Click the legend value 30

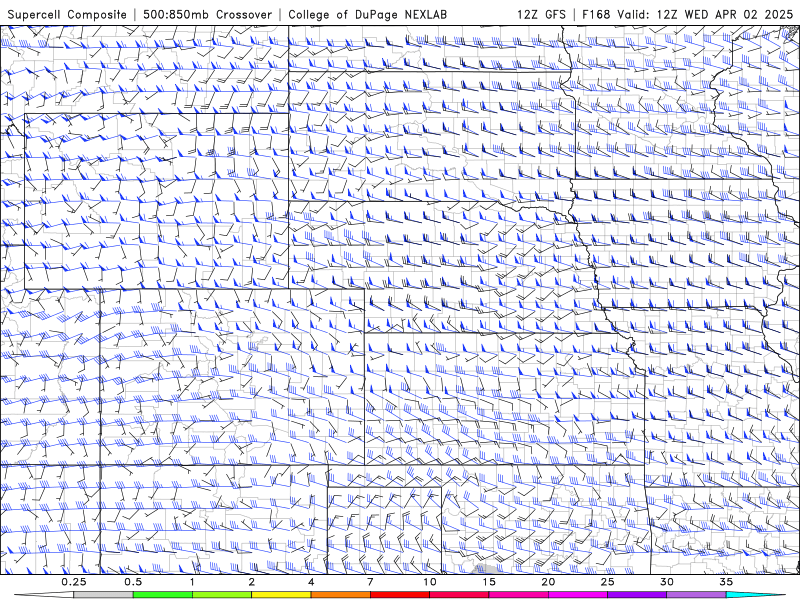[x=667, y=582]
